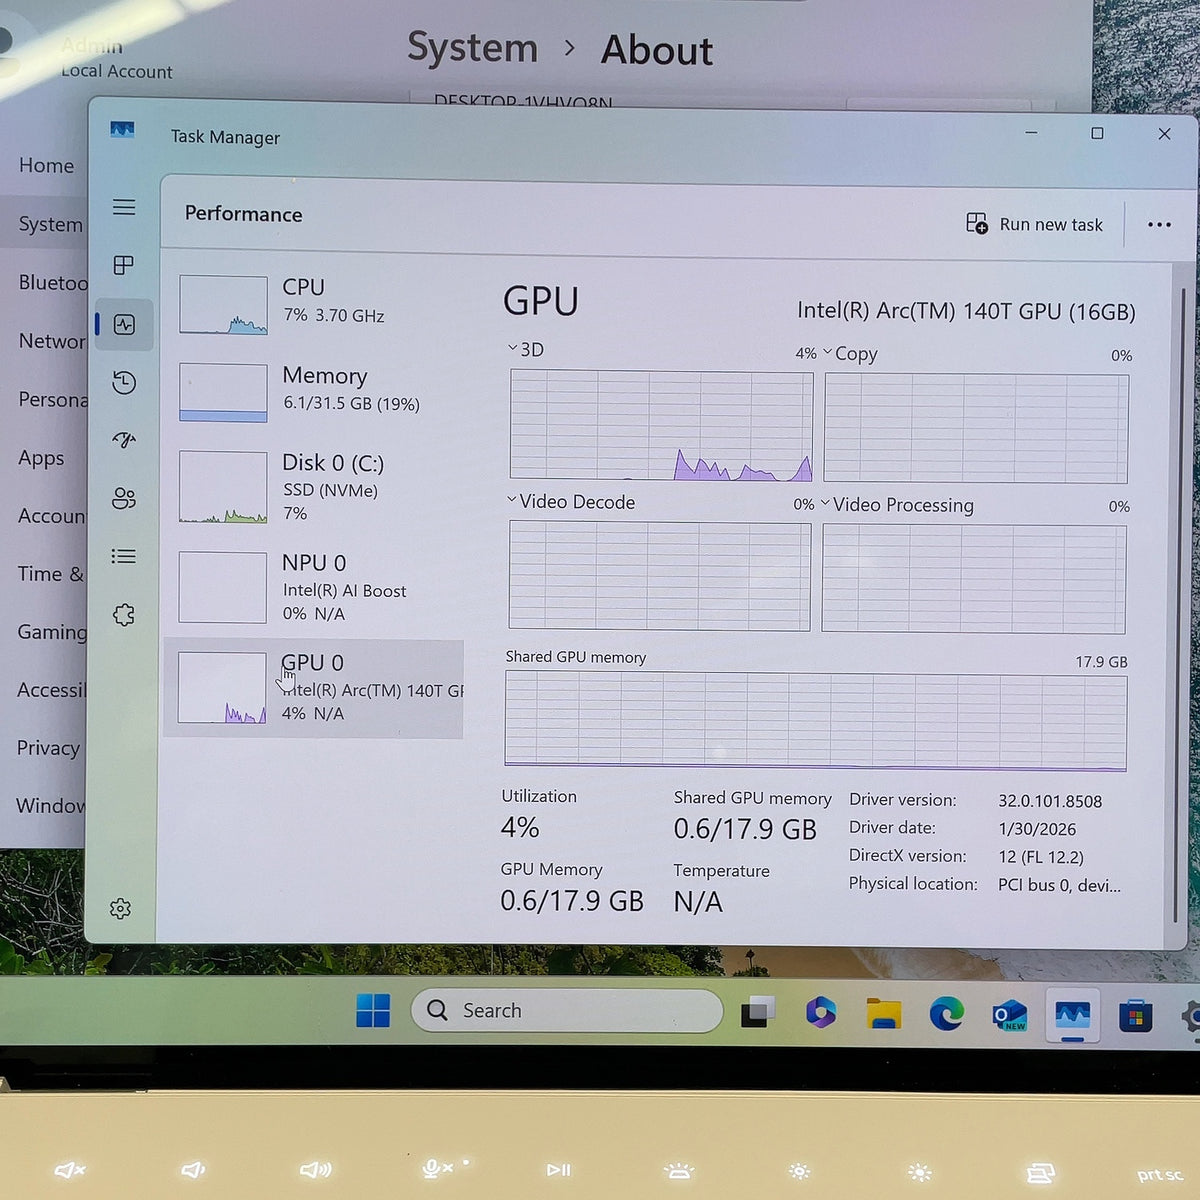Select Disk 0 (C:) performance entry
Screen dimensions: 1200x1200
(315, 487)
